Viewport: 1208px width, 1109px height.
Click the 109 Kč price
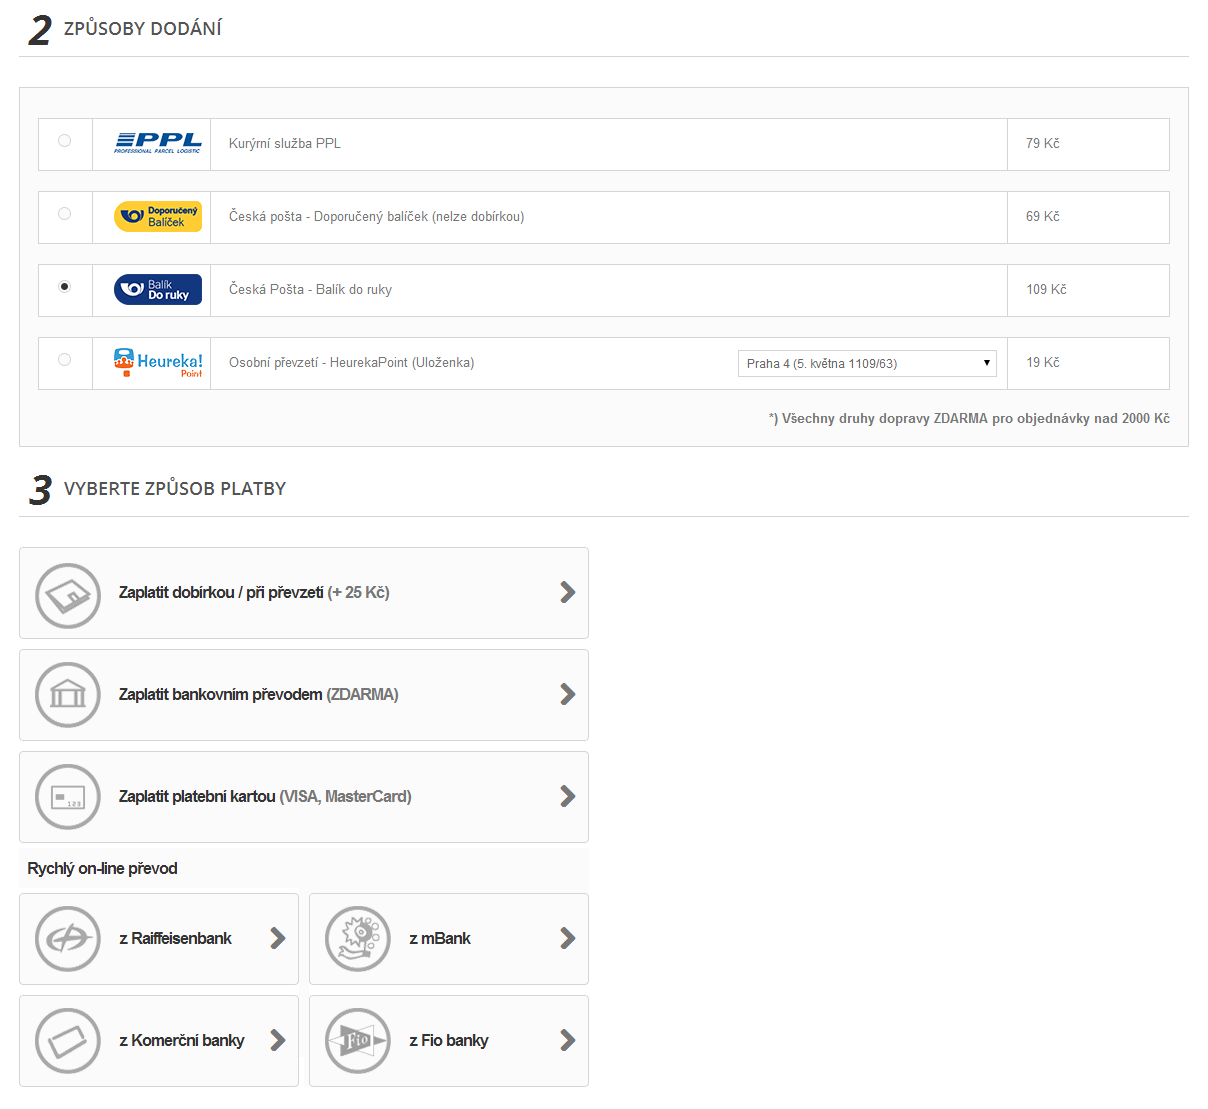click(1046, 290)
